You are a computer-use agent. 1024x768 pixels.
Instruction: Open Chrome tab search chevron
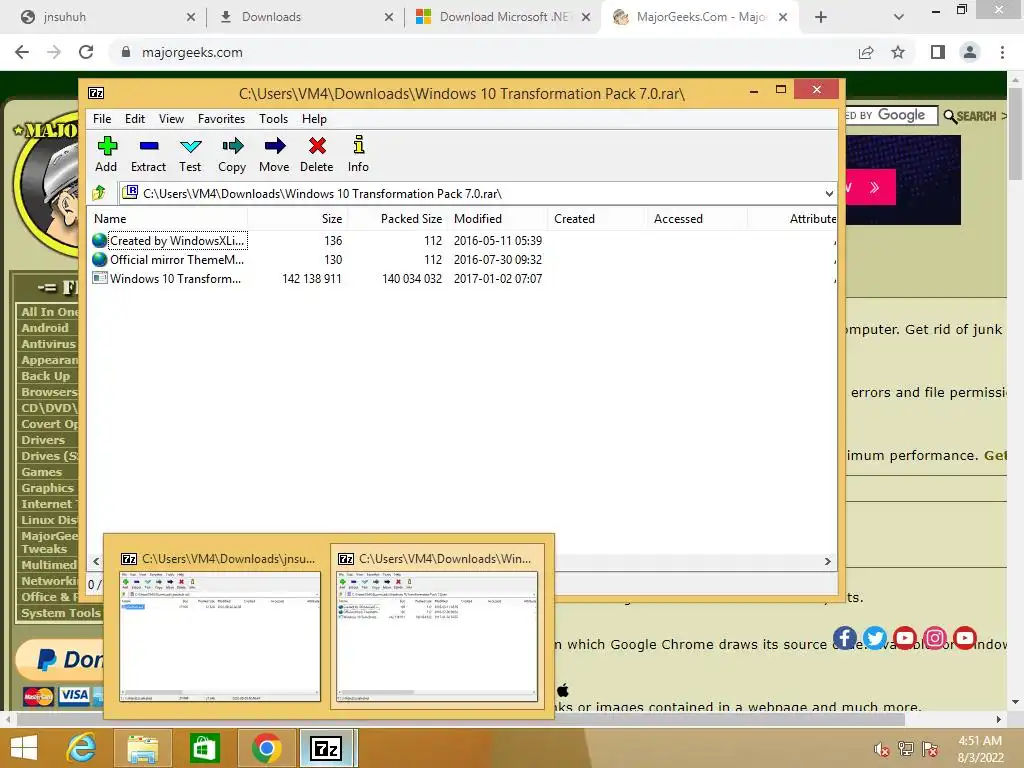click(899, 17)
